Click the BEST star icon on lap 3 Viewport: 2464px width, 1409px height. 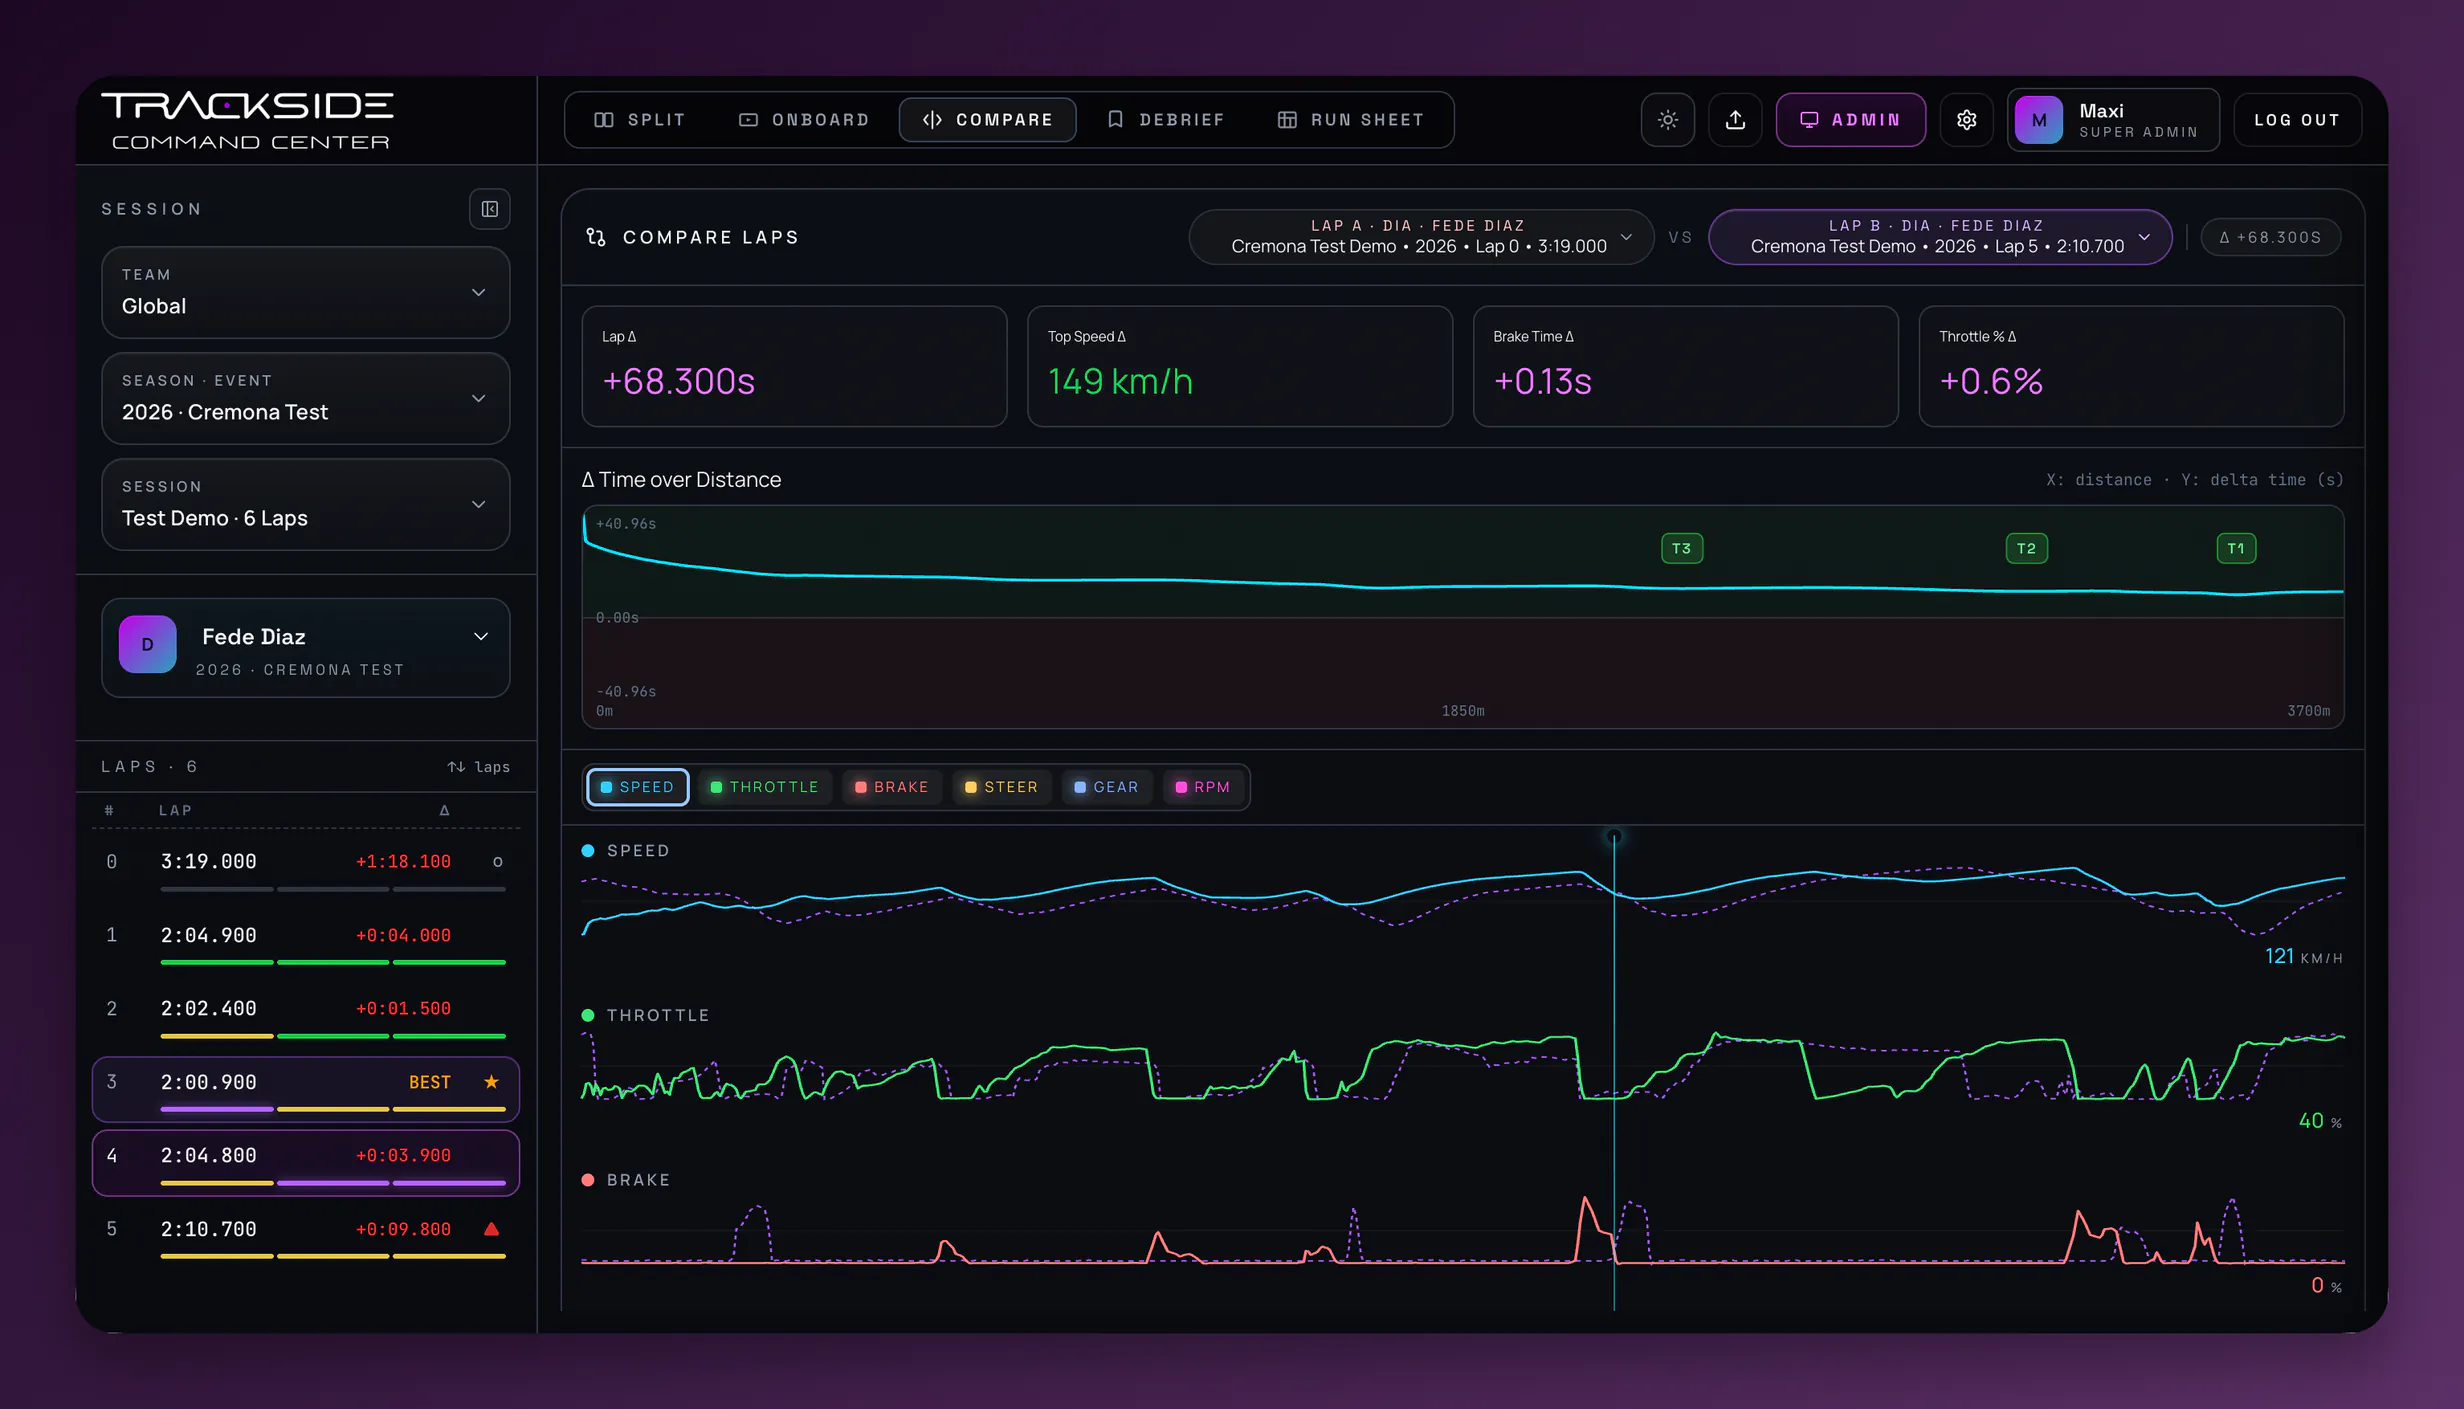click(491, 1082)
